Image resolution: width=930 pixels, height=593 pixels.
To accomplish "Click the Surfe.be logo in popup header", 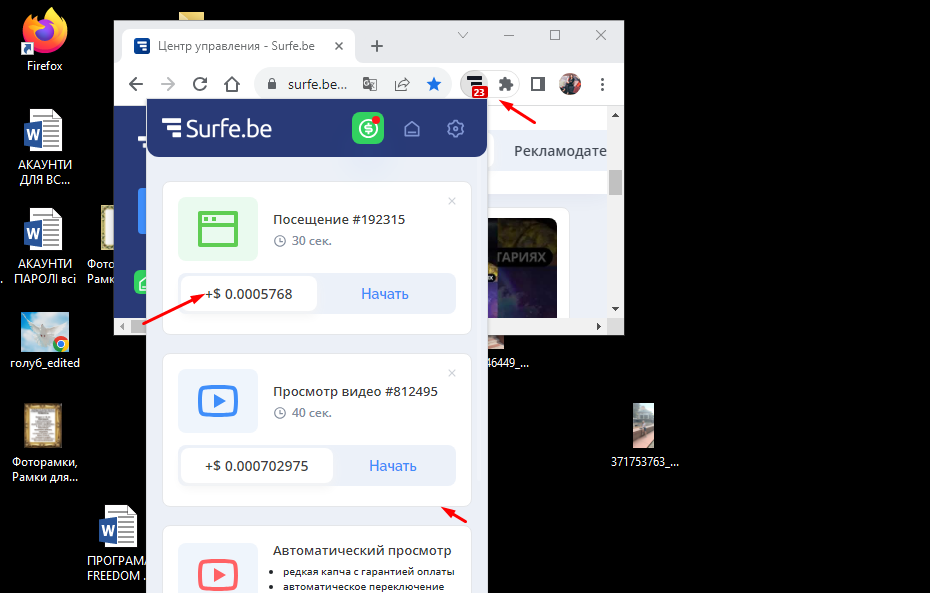I will 217,128.
